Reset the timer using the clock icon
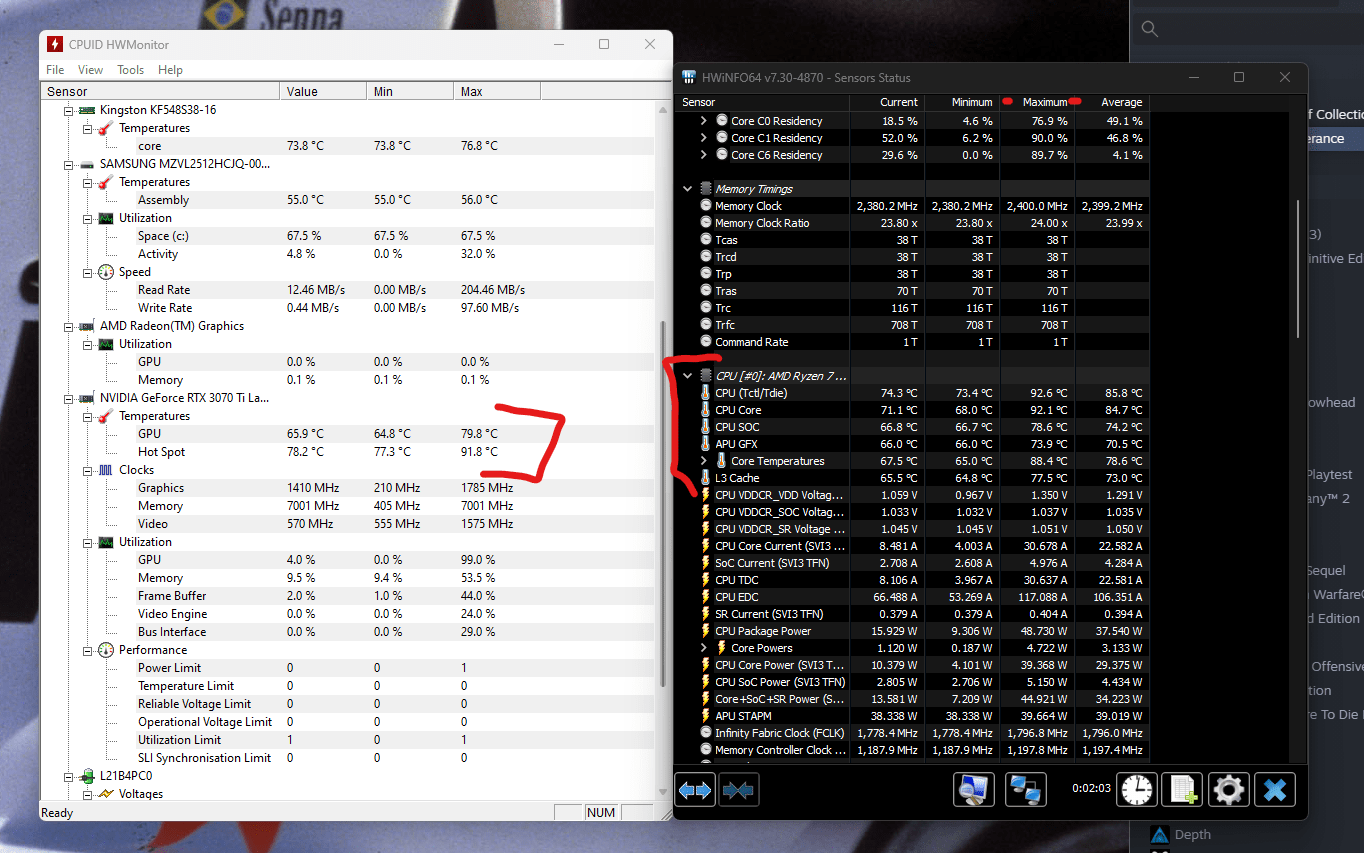1364x853 pixels. point(1136,789)
